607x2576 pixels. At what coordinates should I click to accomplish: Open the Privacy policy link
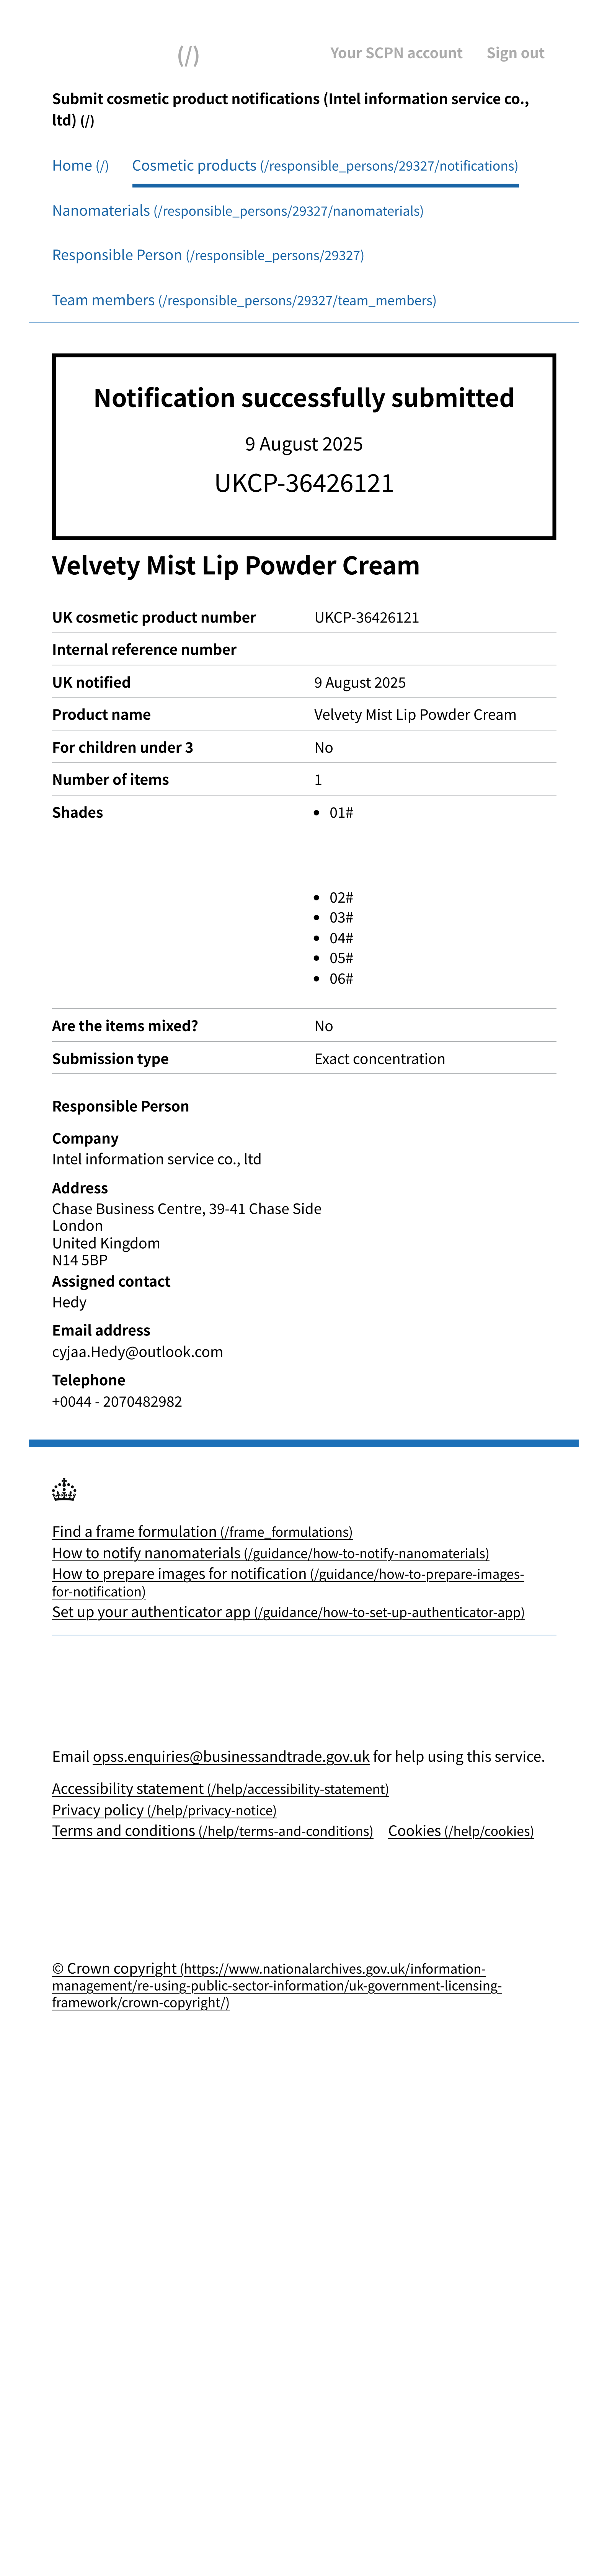point(164,1810)
